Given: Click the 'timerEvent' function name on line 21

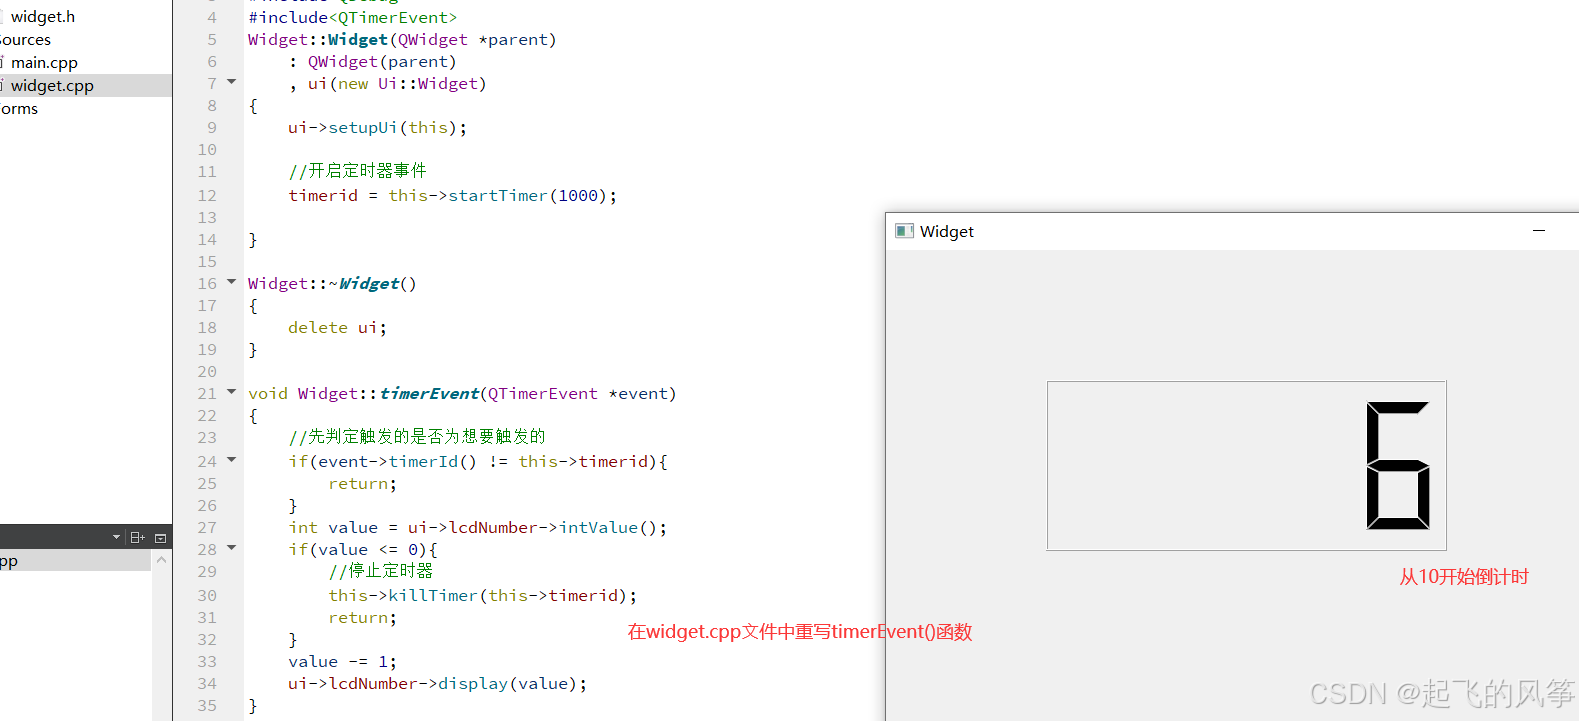Looking at the screenshot, I should (428, 393).
